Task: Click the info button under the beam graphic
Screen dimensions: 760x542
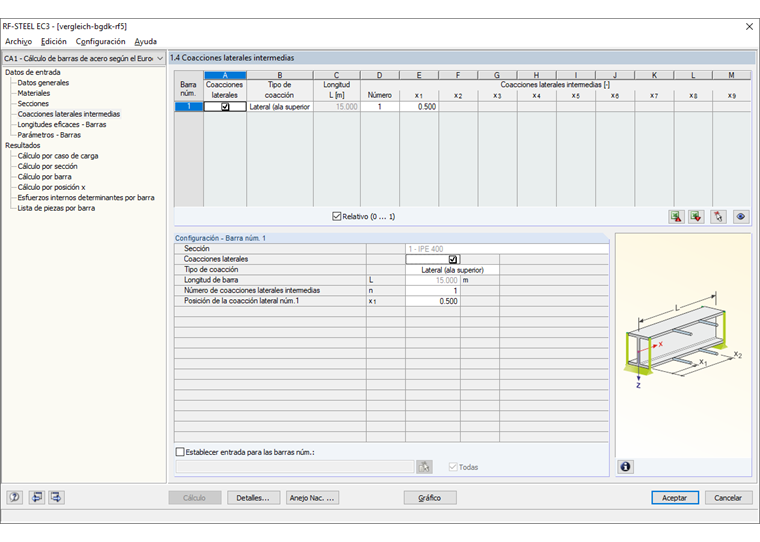Action: tap(625, 467)
